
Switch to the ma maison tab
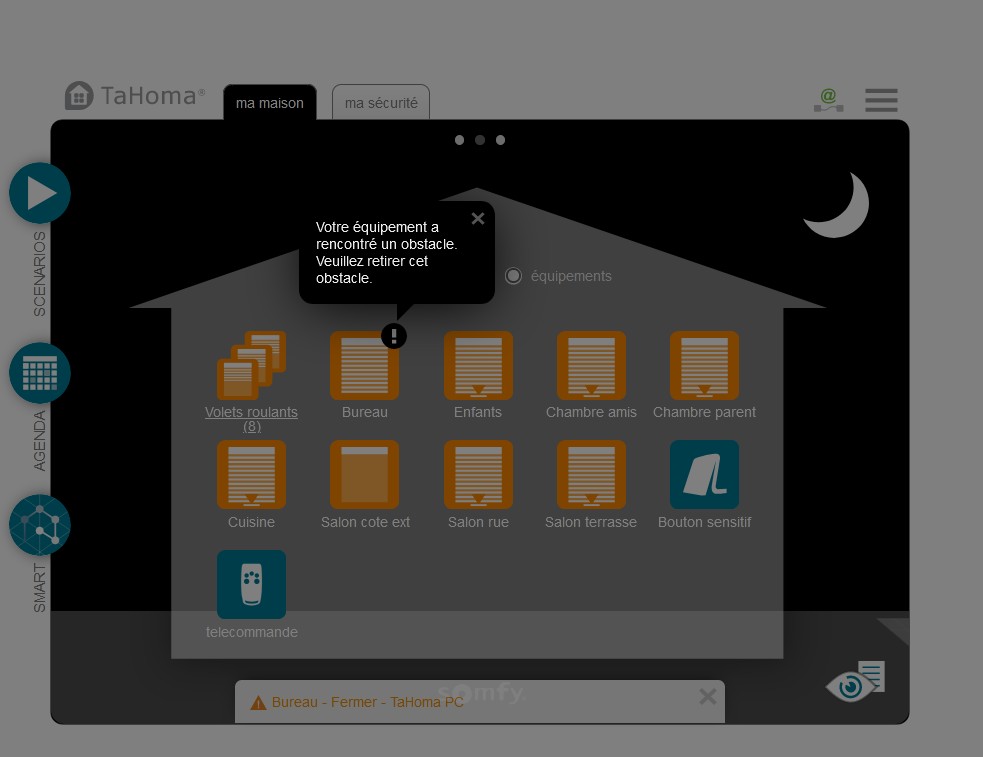(270, 103)
